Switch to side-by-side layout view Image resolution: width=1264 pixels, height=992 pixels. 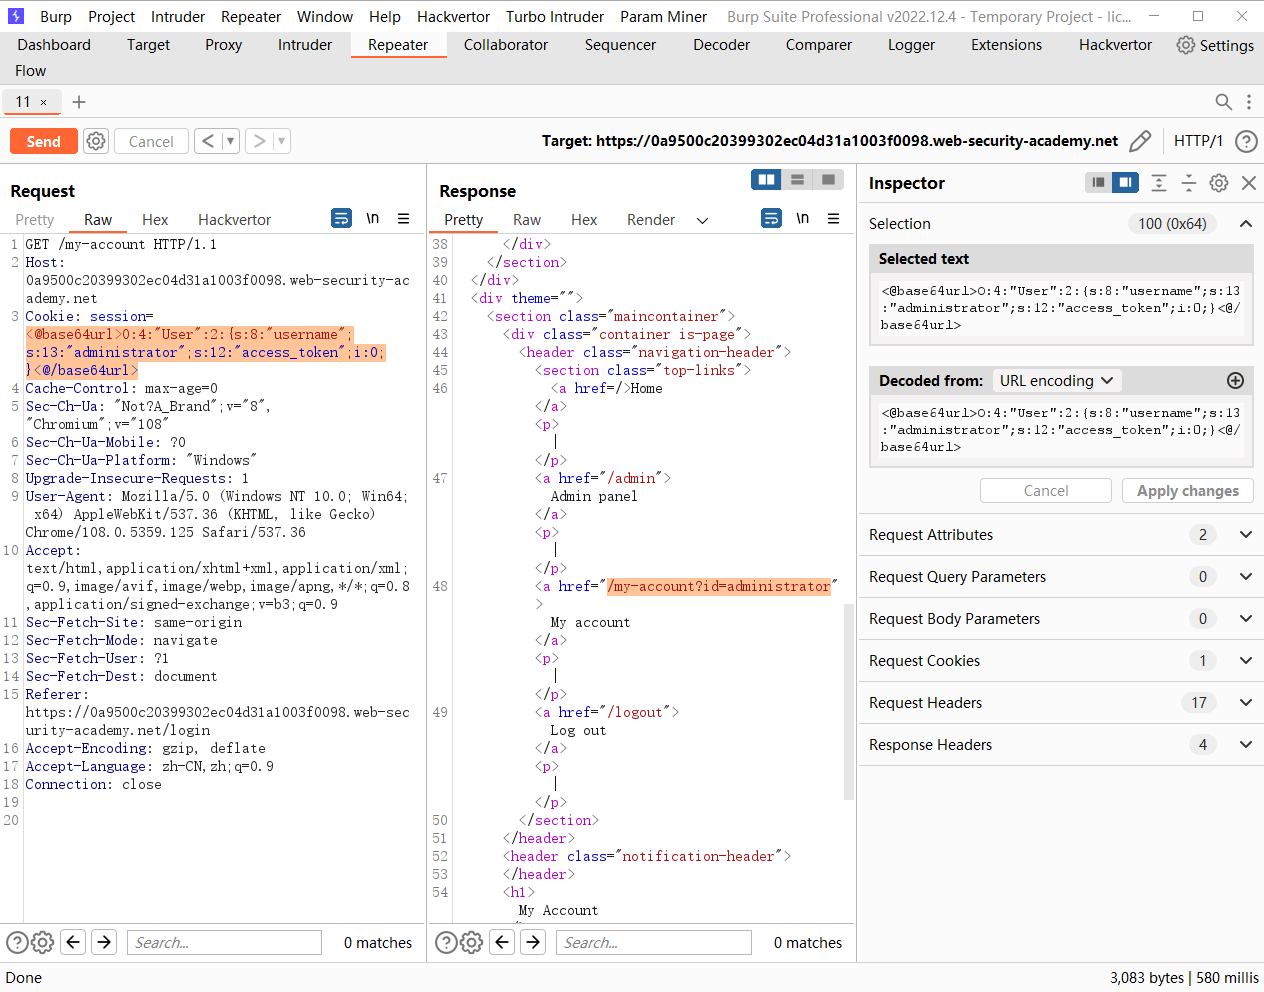coord(767,179)
